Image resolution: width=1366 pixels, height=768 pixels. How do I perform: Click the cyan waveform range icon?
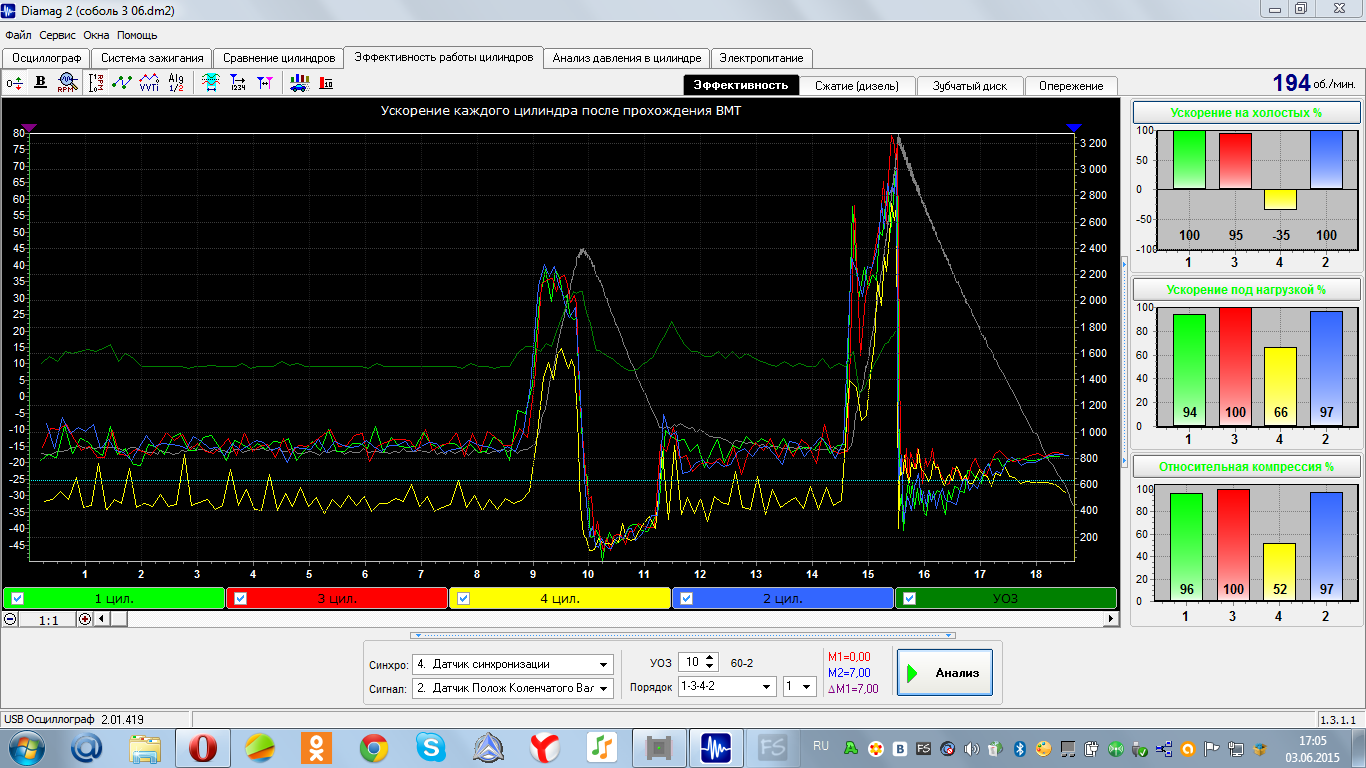click(x=211, y=83)
